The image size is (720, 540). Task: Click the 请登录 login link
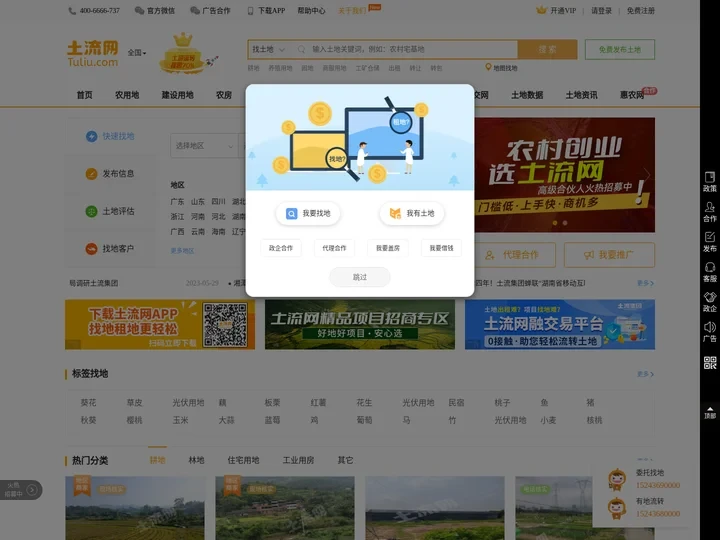click(x=602, y=11)
